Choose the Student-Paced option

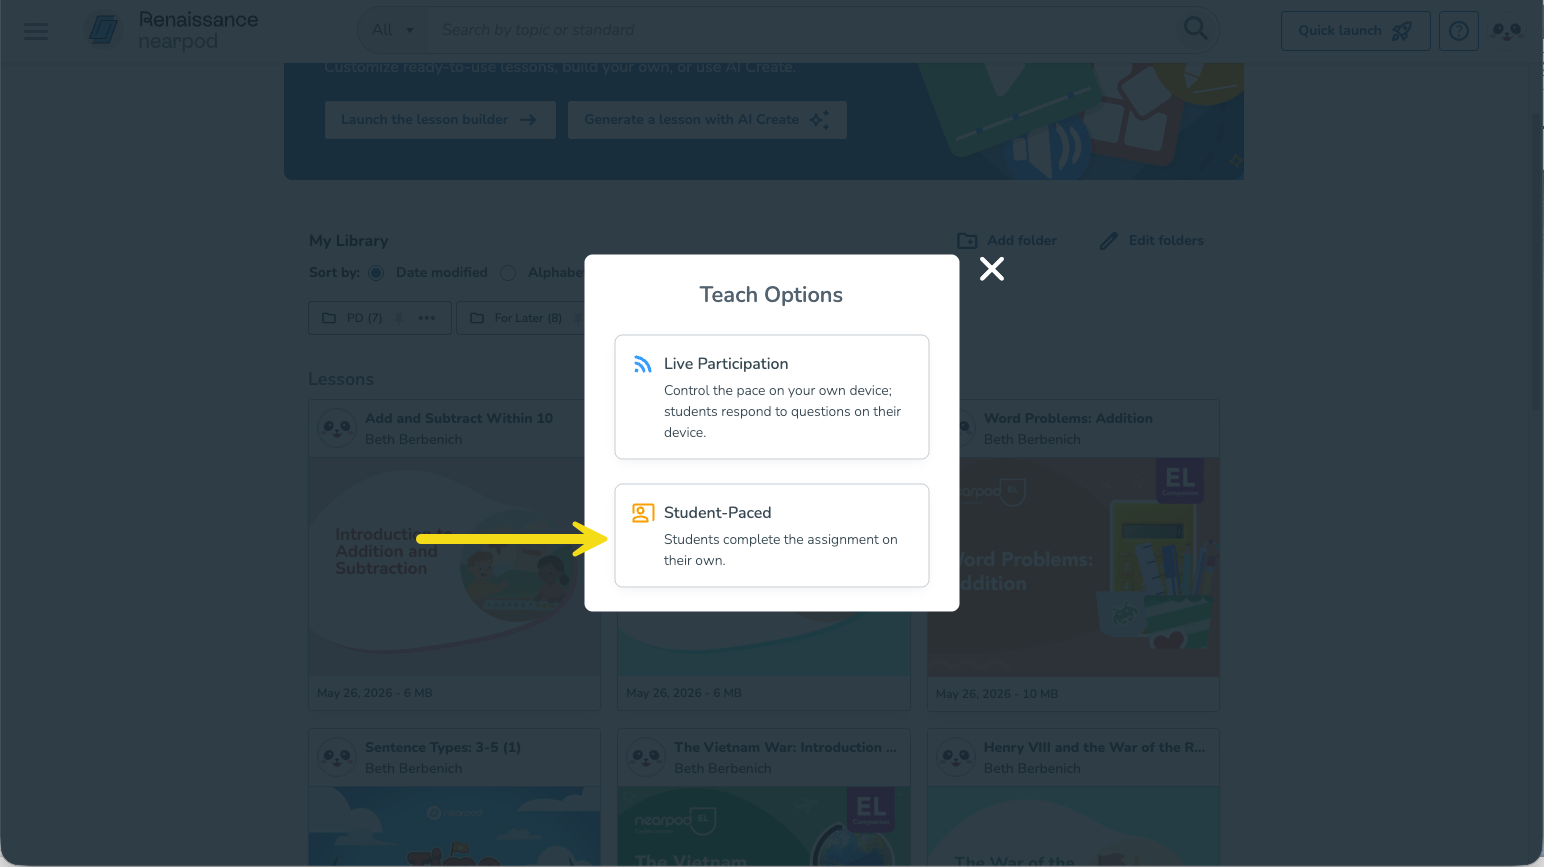[772, 535]
